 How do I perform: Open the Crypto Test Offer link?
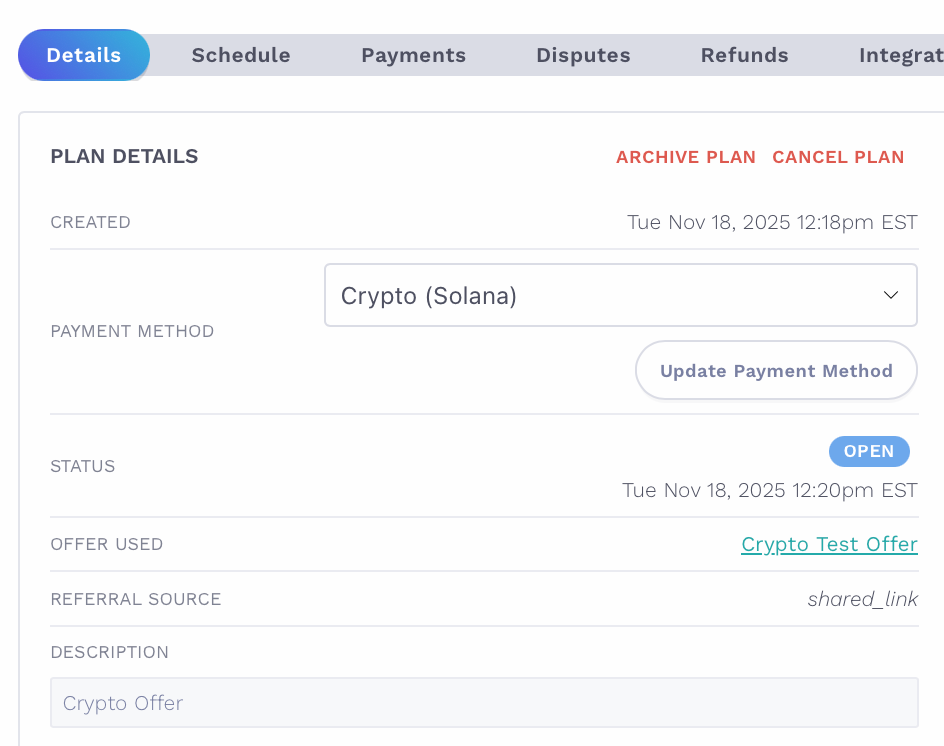(x=829, y=544)
